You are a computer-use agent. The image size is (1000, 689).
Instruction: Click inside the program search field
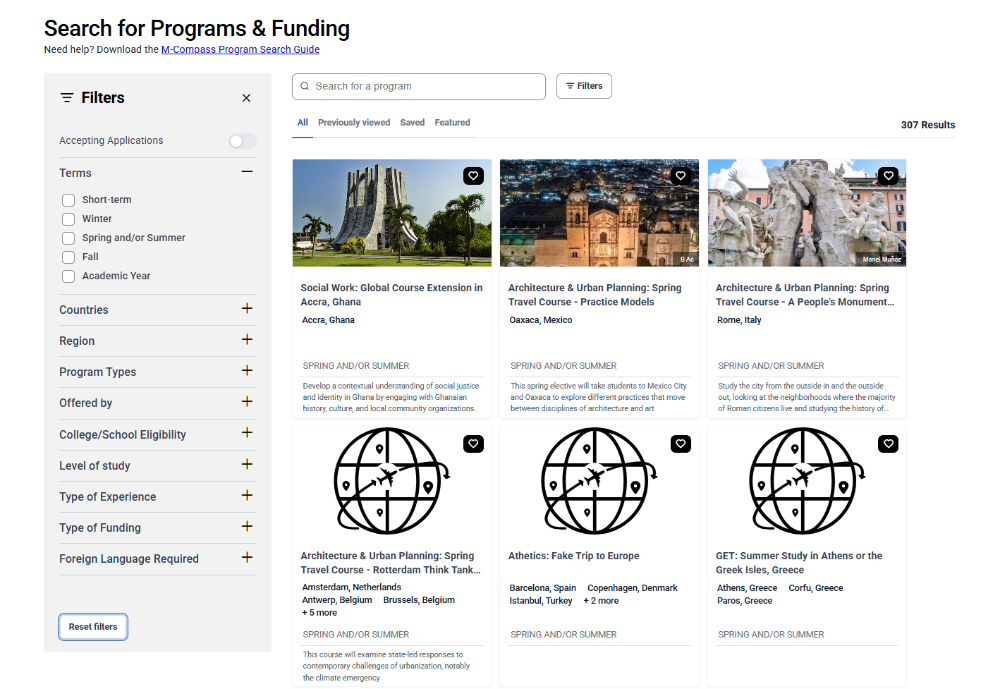click(x=420, y=87)
